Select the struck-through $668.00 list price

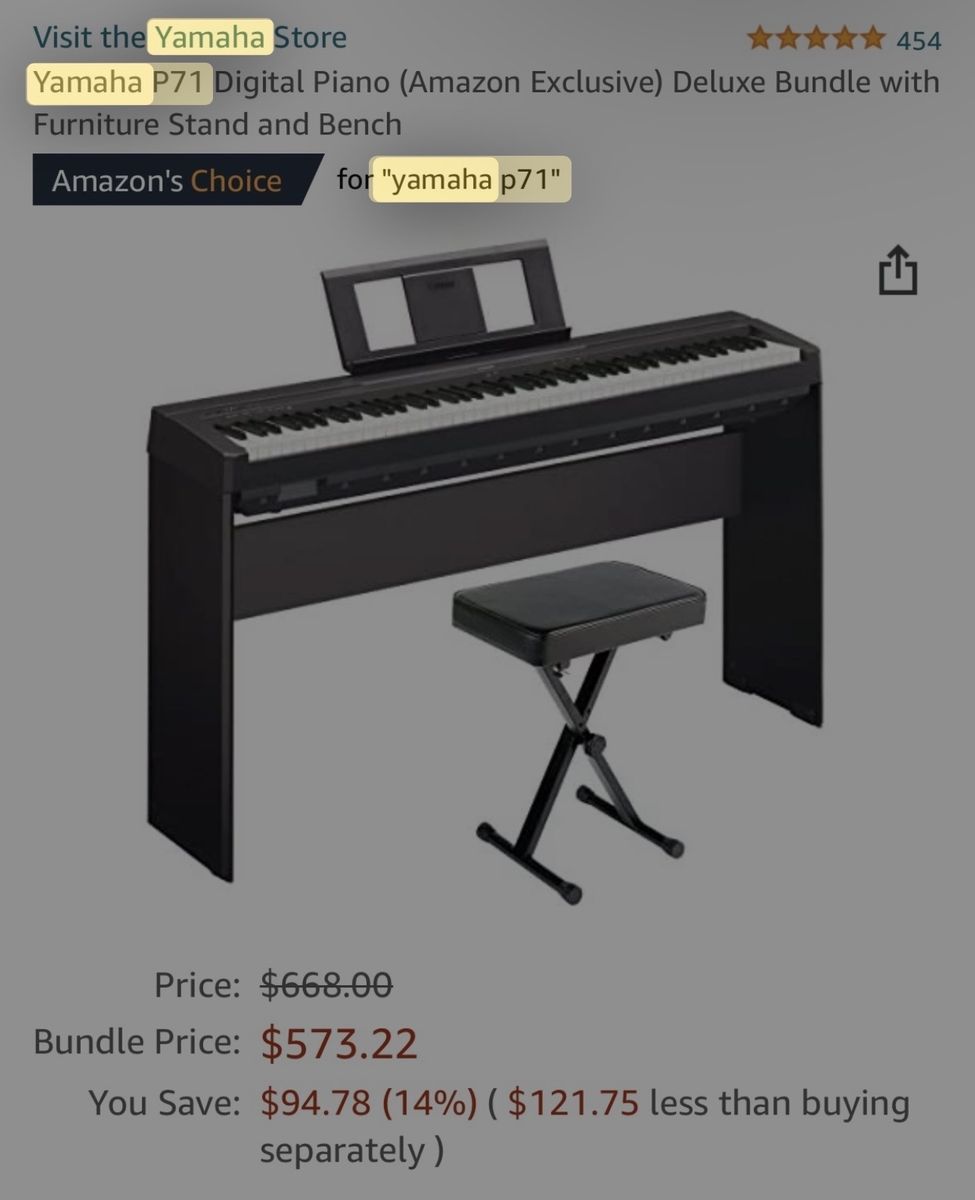pos(326,985)
